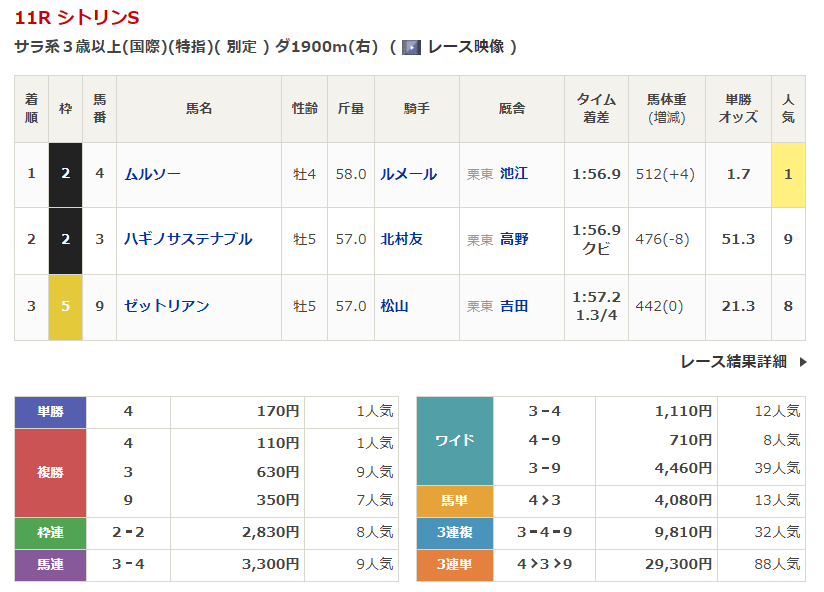The height and width of the screenshot is (592, 824).
Task: Click the 単勝オッズ column header
Action: tap(738, 108)
